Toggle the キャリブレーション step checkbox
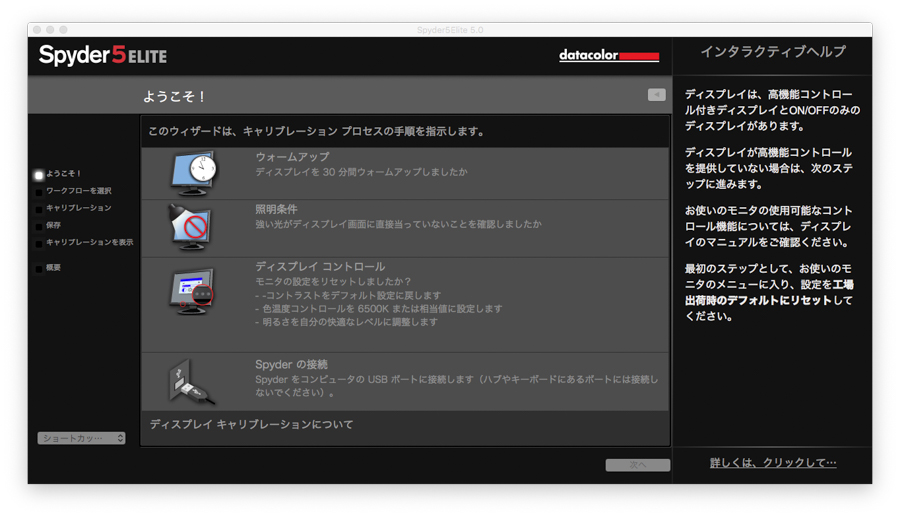The height and width of the screenshot is (517, 900). tap(39, 209)
